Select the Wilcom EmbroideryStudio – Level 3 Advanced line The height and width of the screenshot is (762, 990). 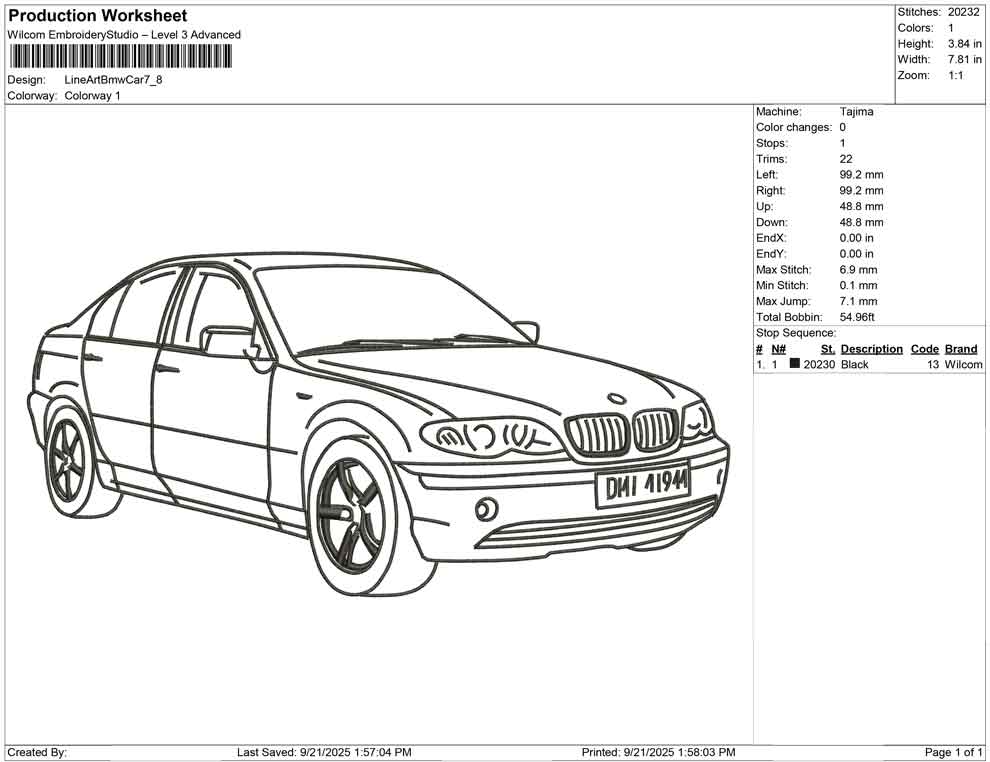click(124, 35)
